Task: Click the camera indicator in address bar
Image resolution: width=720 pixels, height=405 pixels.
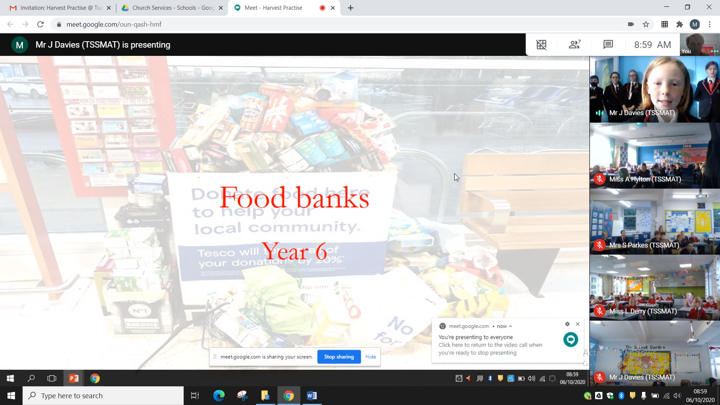Action: click(631, 24)
